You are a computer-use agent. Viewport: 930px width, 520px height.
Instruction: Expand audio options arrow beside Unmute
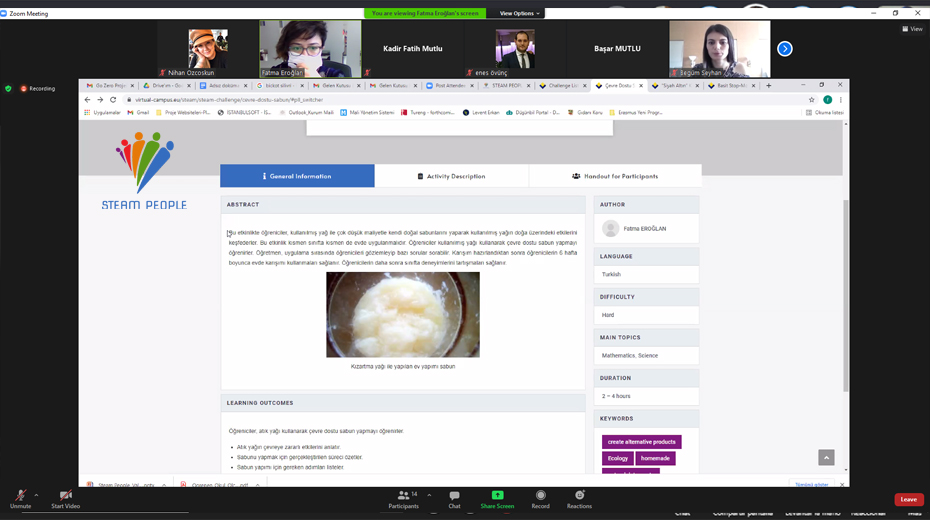(x=36, y=495)
